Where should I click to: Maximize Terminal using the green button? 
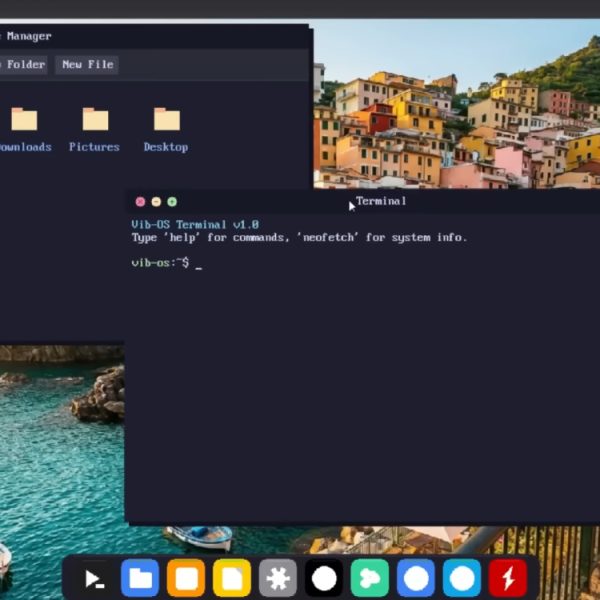[x=172, y=202]
